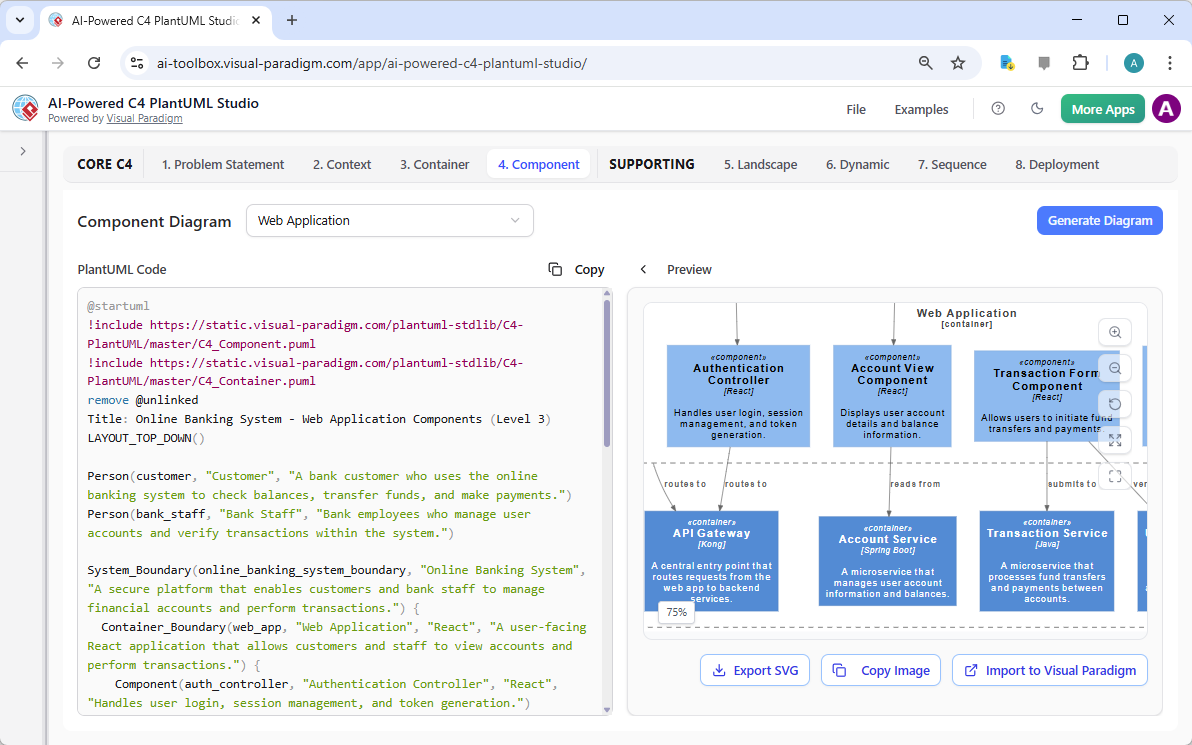
Task: Export the diagram as SVG
Action: click(755, 670)
